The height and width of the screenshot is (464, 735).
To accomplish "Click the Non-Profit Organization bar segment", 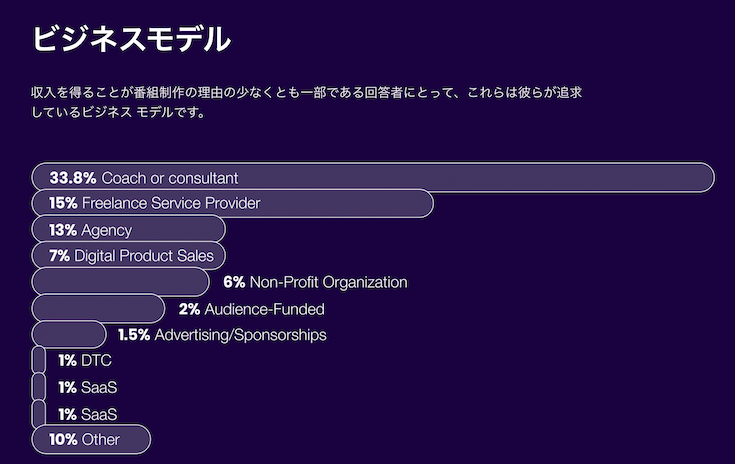I will [x=120, y=282].
